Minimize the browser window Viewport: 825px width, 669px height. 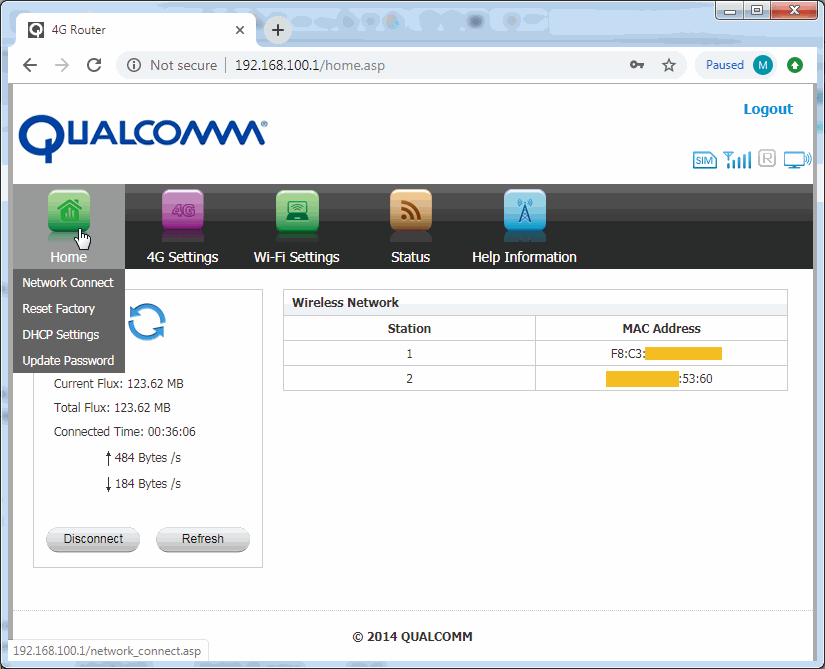tap(730, 10)
